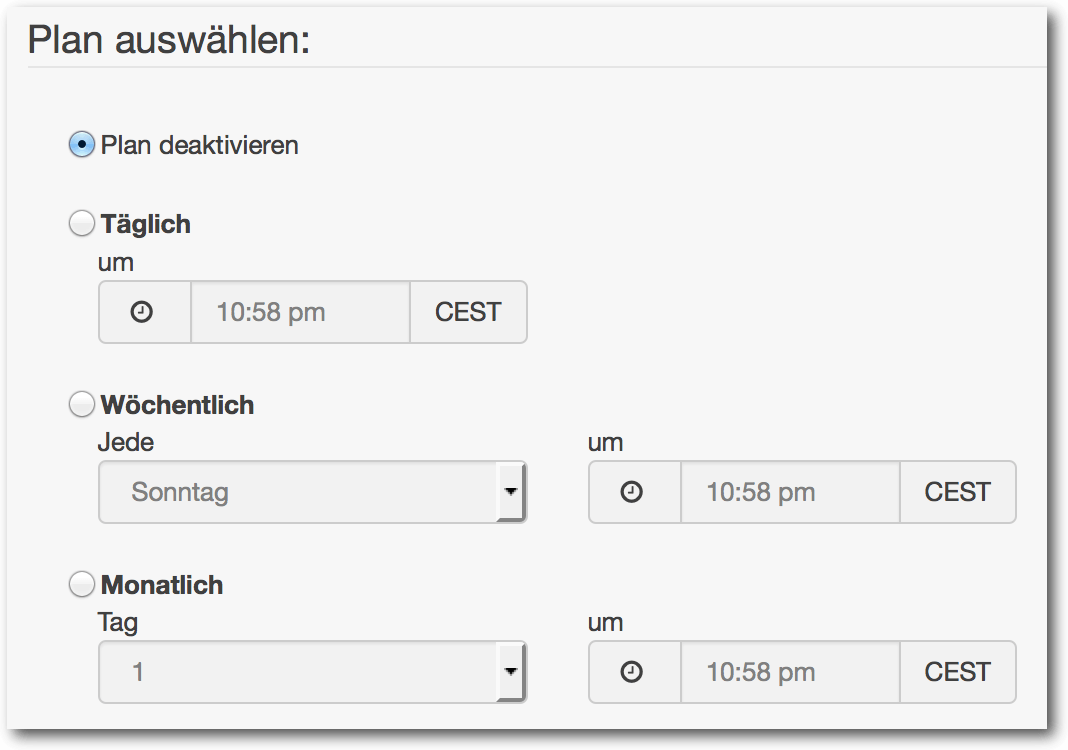
Task: Enable the Monatlich schedule radio button
Action: [82, 585]
